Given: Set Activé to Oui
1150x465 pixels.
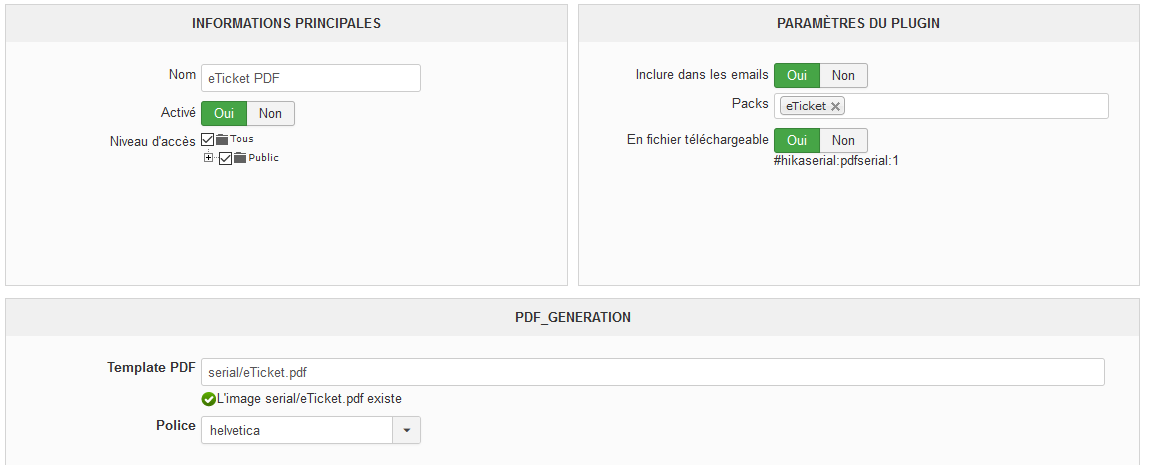Looking at the screenshot, I should coord(224,113).
